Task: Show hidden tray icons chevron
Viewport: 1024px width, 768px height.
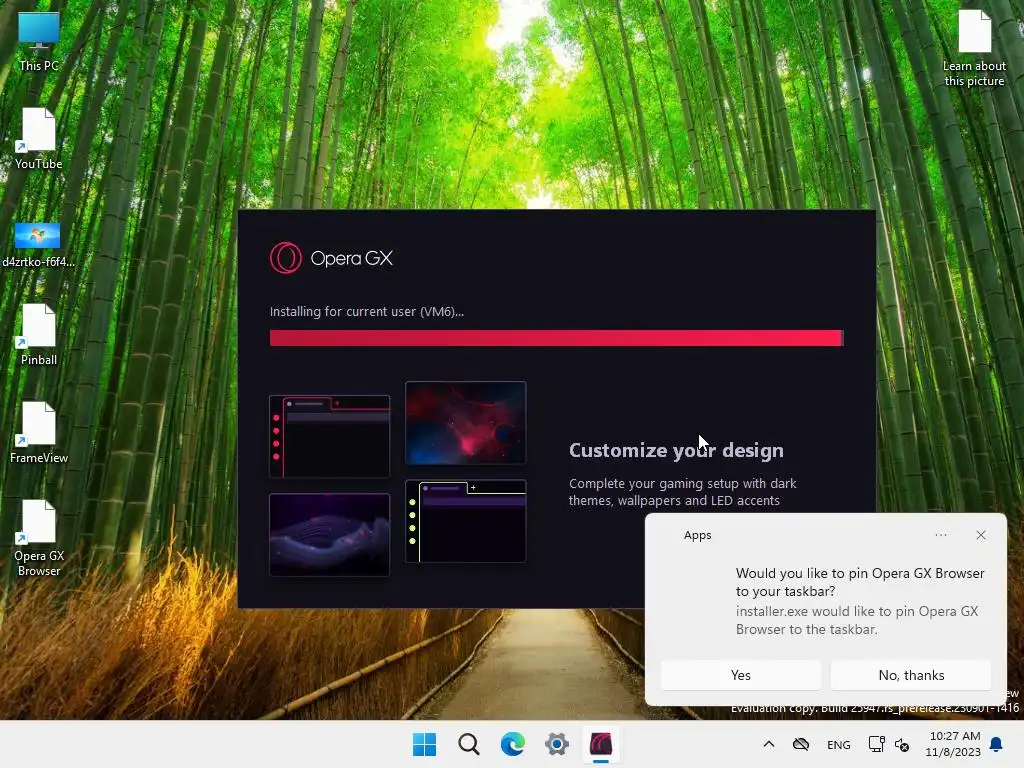Action: [x=769, y=744]
